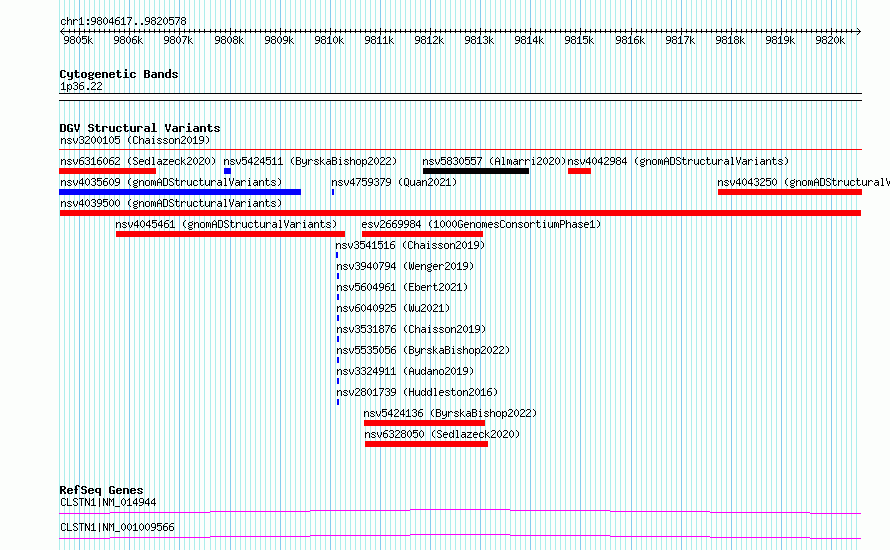
Task: Select the nsv5424136 red variant bar
Action: pos(425,423)
